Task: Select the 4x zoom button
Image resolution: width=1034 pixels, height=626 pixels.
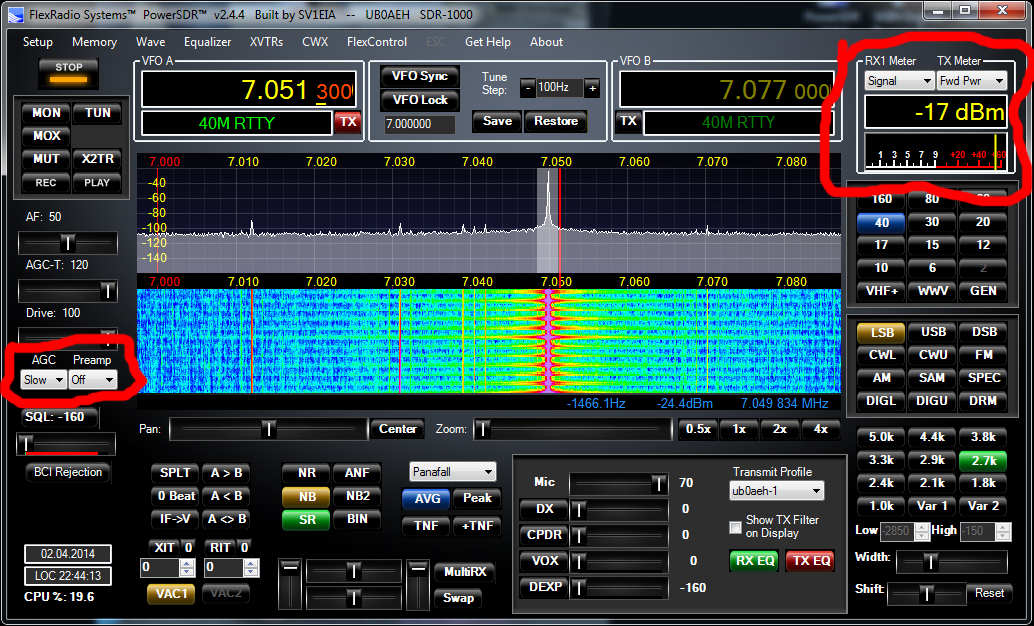Action: pyautogui.click(x=820, y=429)
